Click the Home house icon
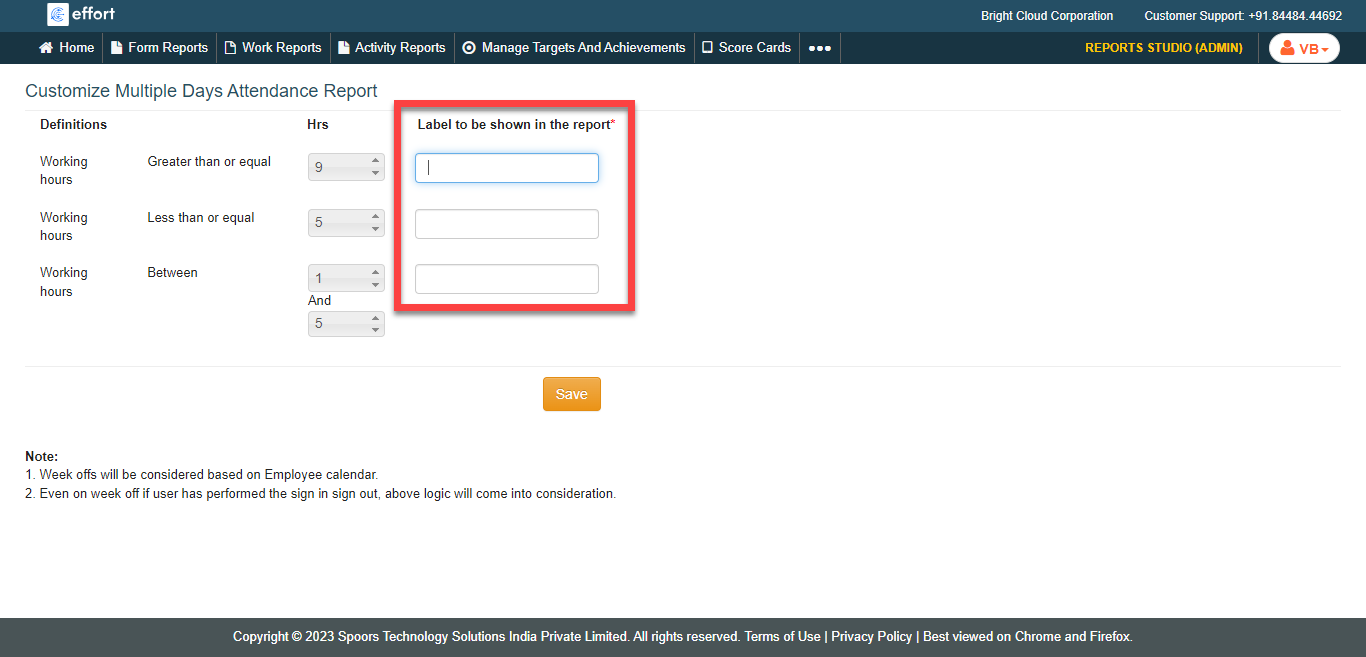The height and width of the screenshot is (657, 1366). (x=46, y=48)
